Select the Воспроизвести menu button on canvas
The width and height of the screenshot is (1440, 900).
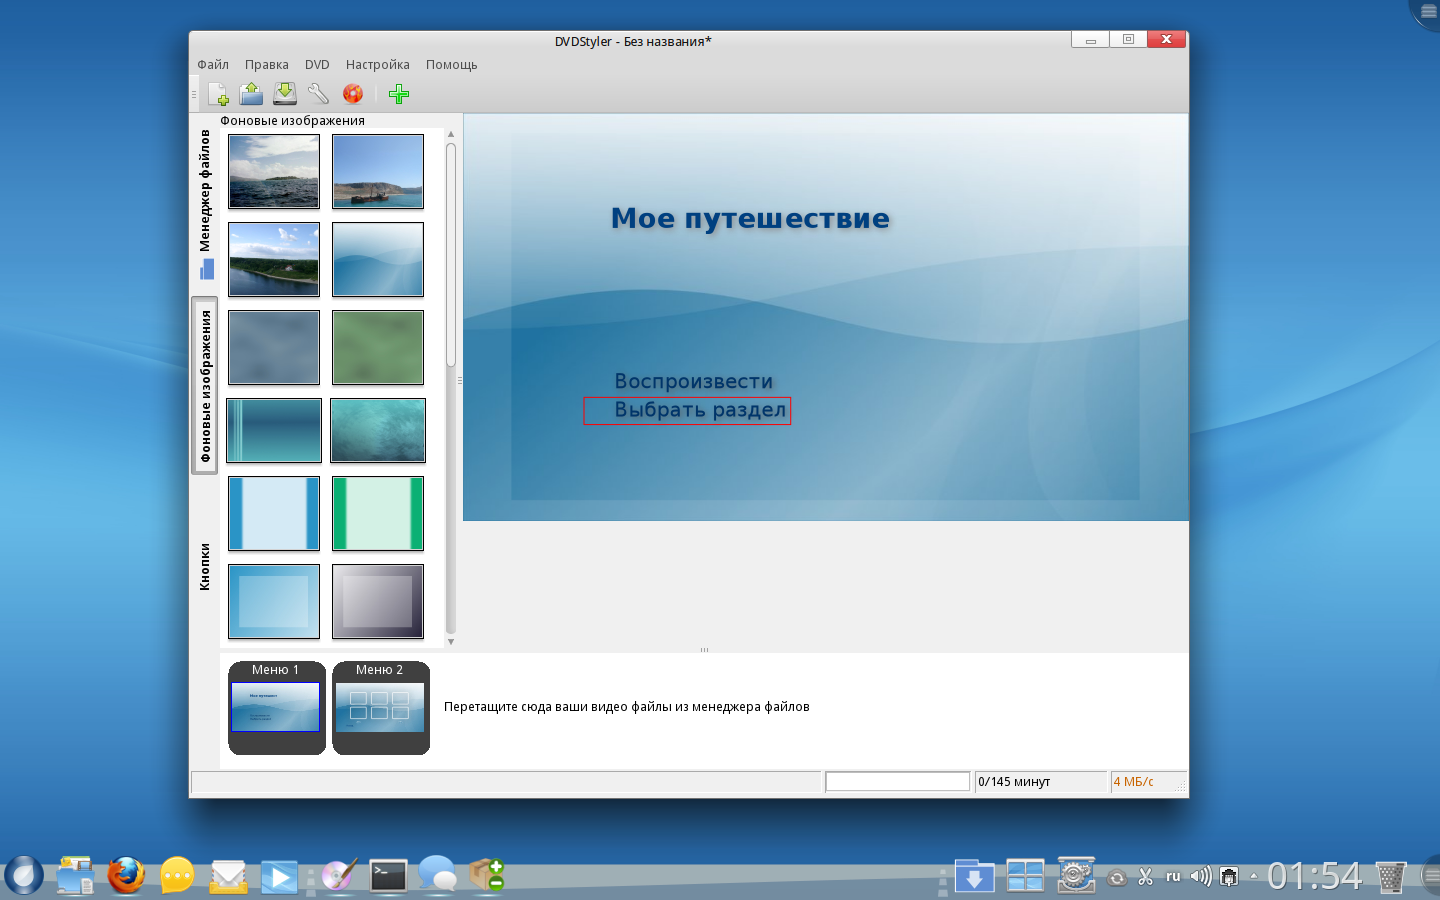point(693,381)
